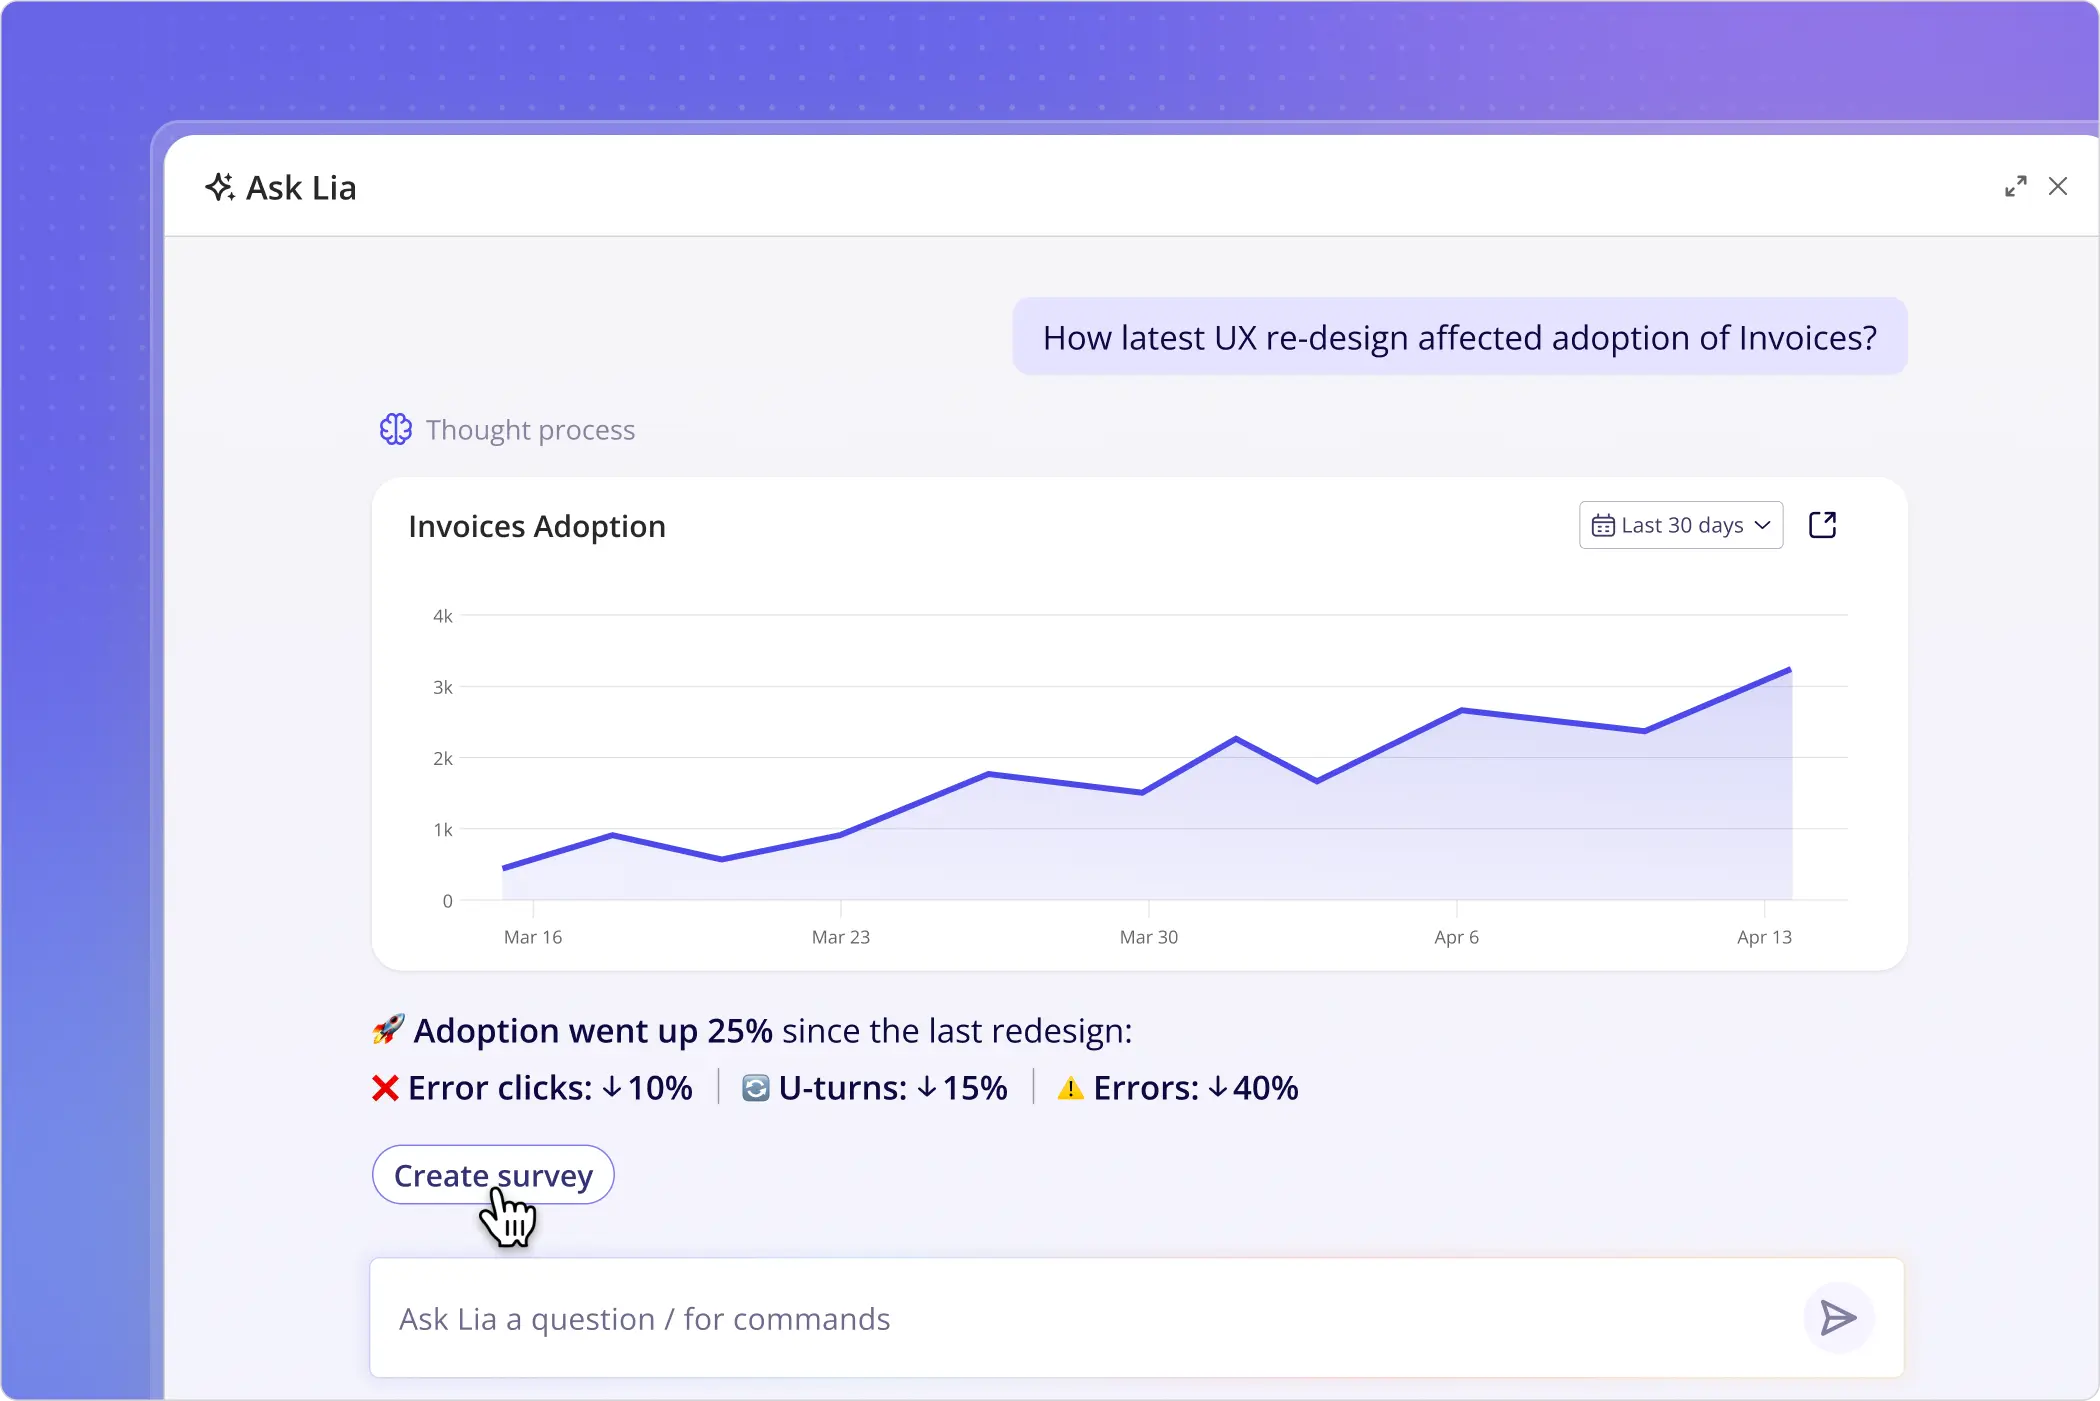Click the Errors warning triangle icon
This screenshot has height=1401, width=2100.
1070,1088
